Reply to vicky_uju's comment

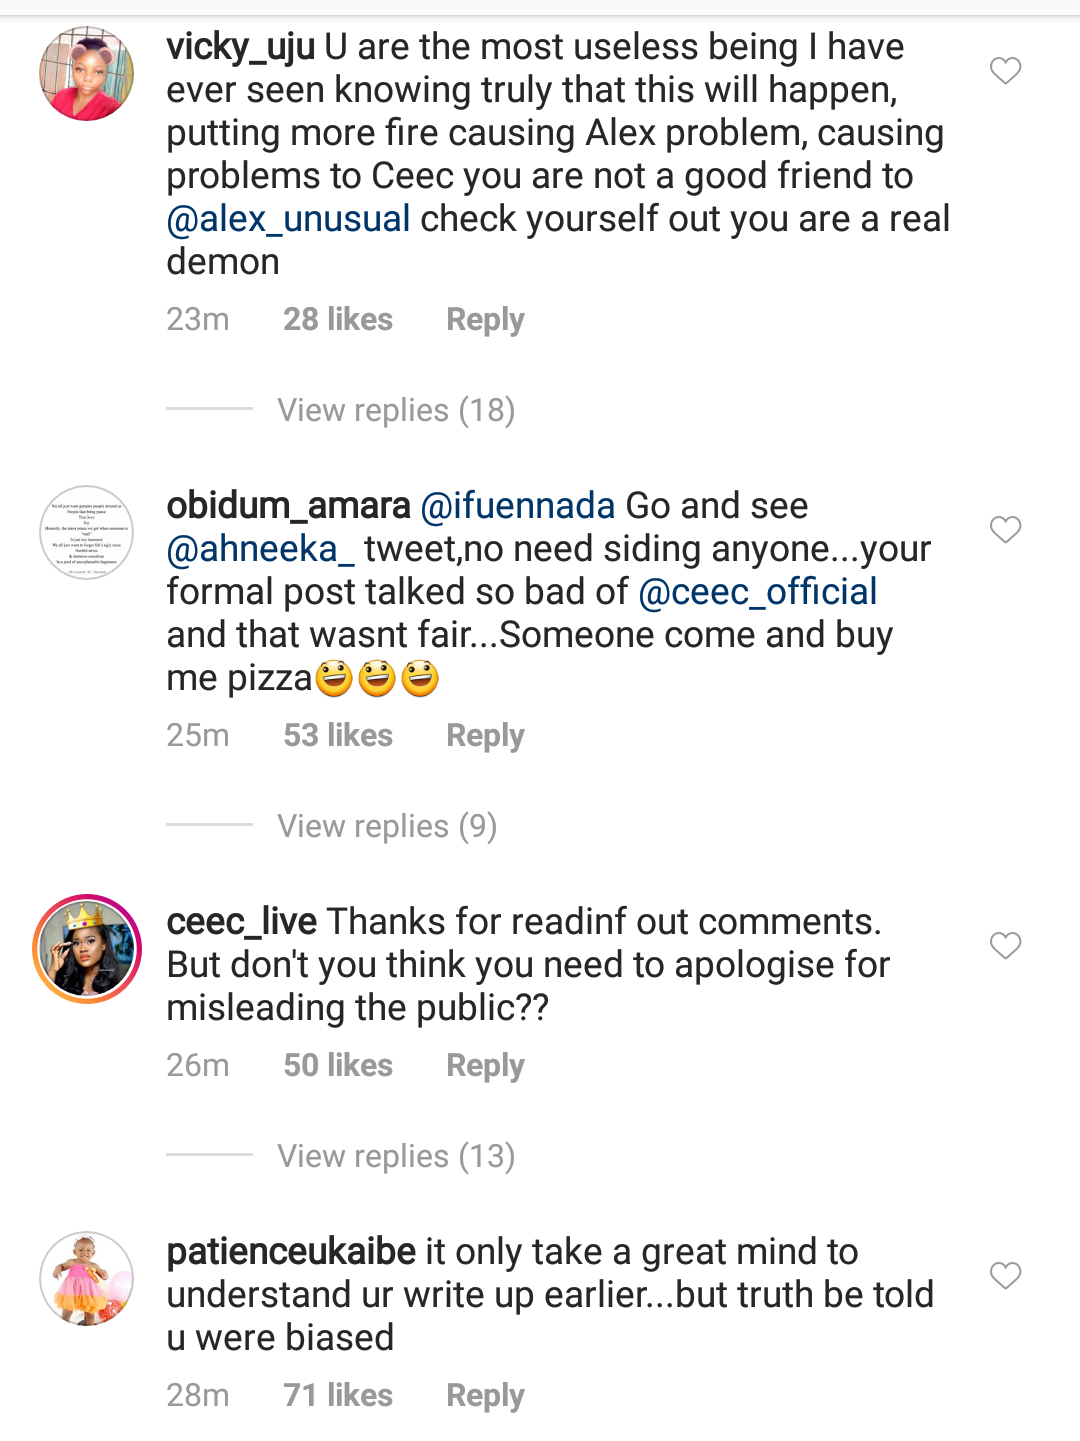(x=485, y=320)
